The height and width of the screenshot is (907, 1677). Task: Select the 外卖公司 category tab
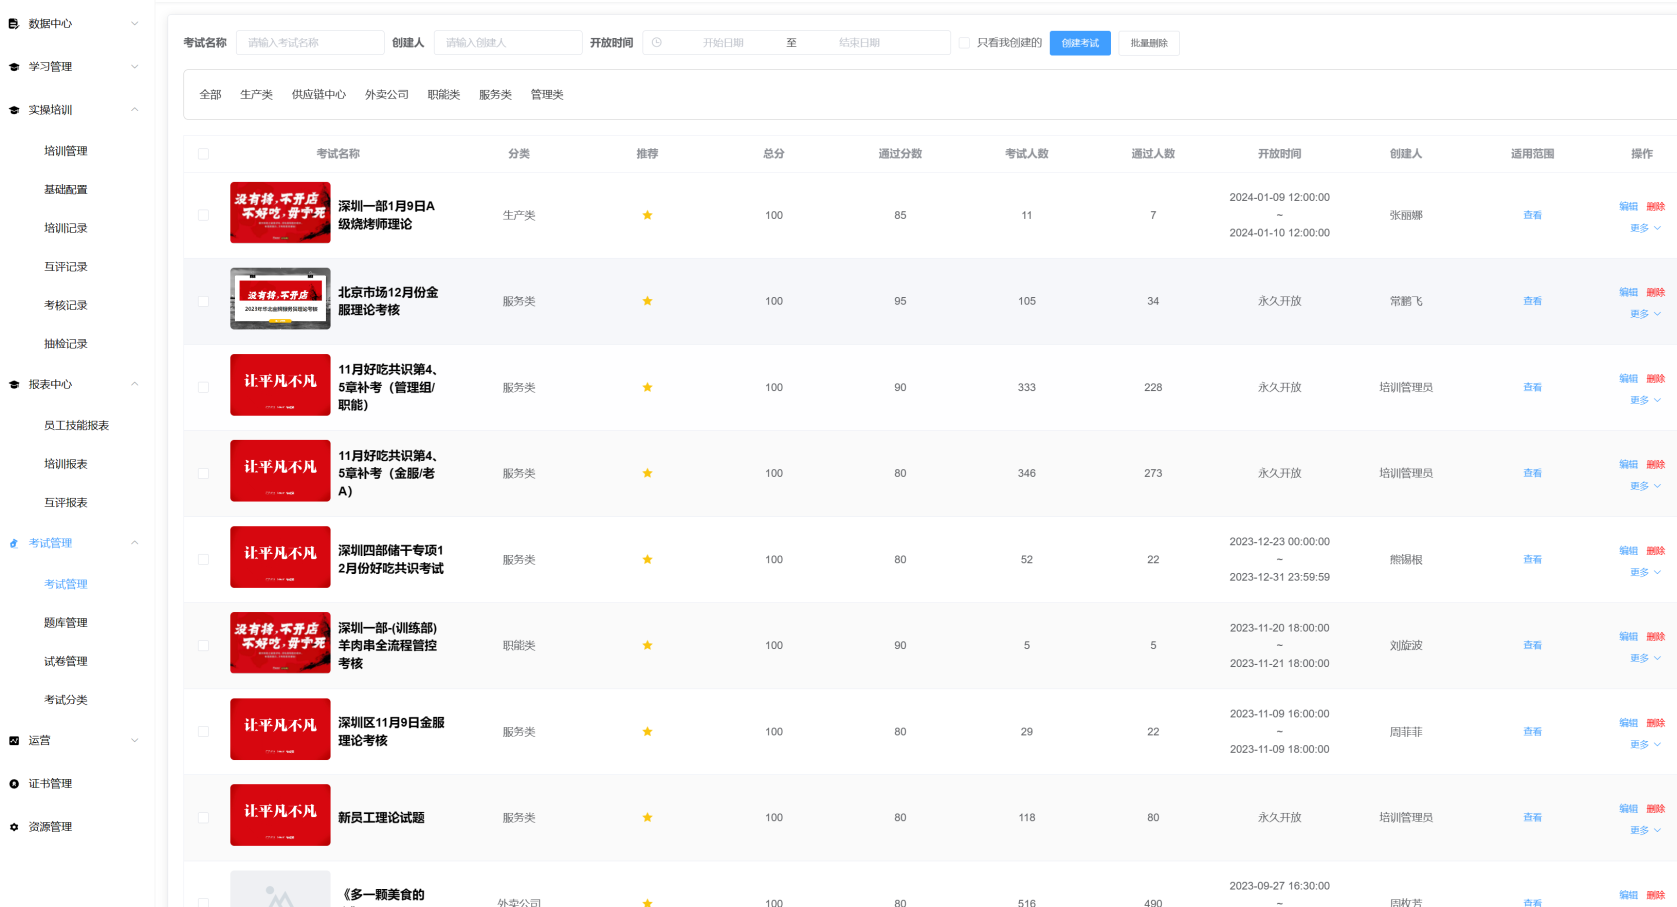pyautogui.click(x=387, y=95)
